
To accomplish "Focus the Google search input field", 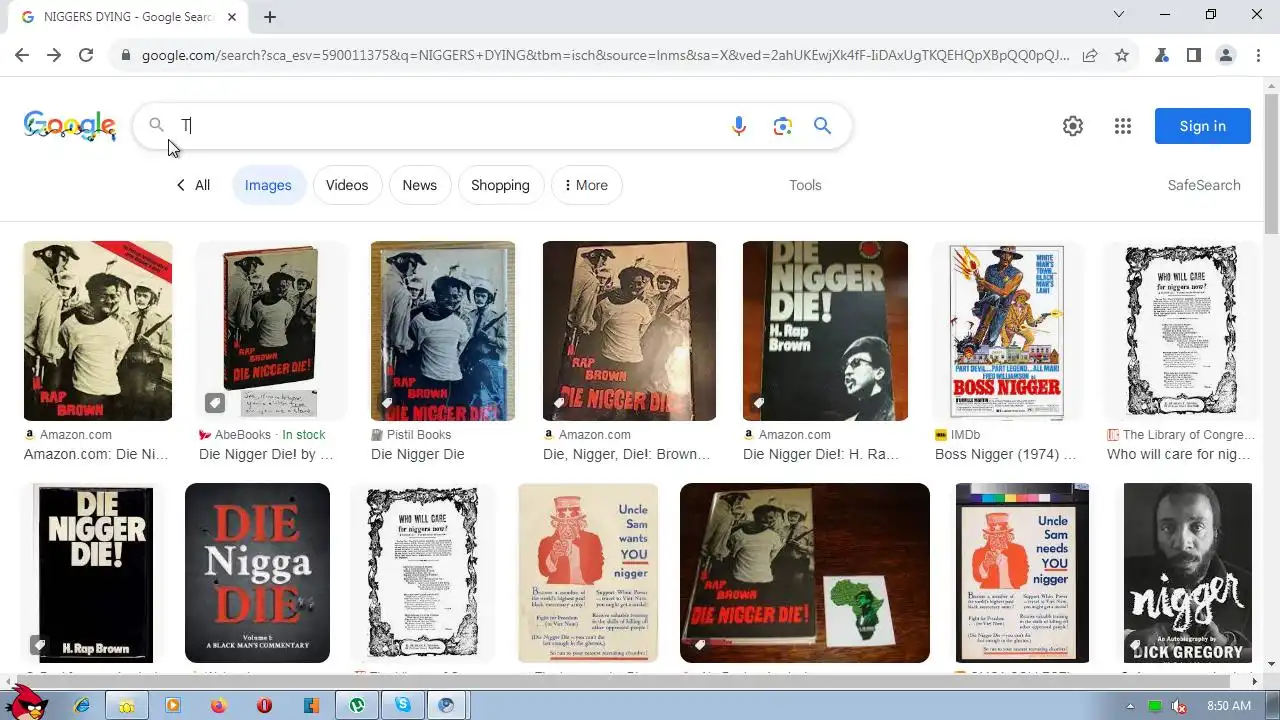I will pos(450,126).
